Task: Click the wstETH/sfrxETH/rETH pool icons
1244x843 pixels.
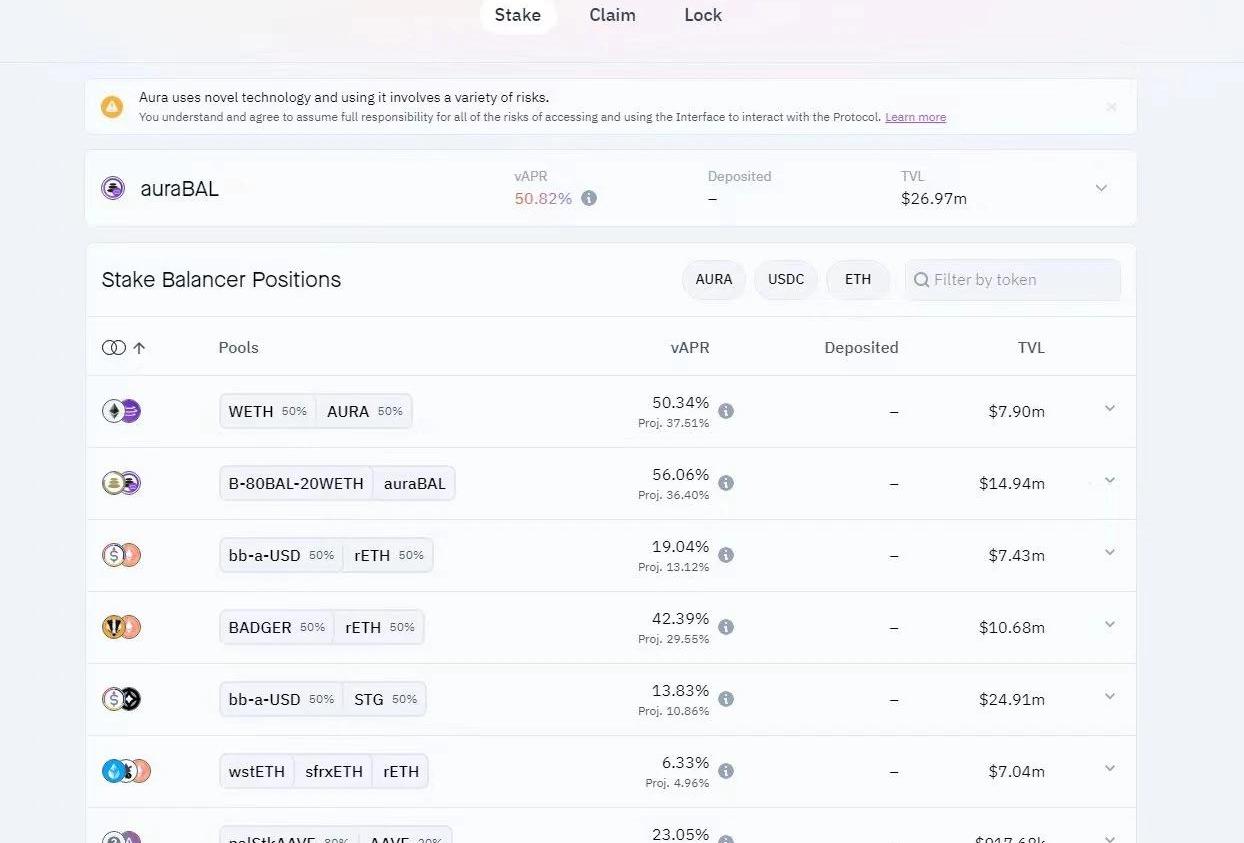Action: pyautogui.click(x=126, y=771)
